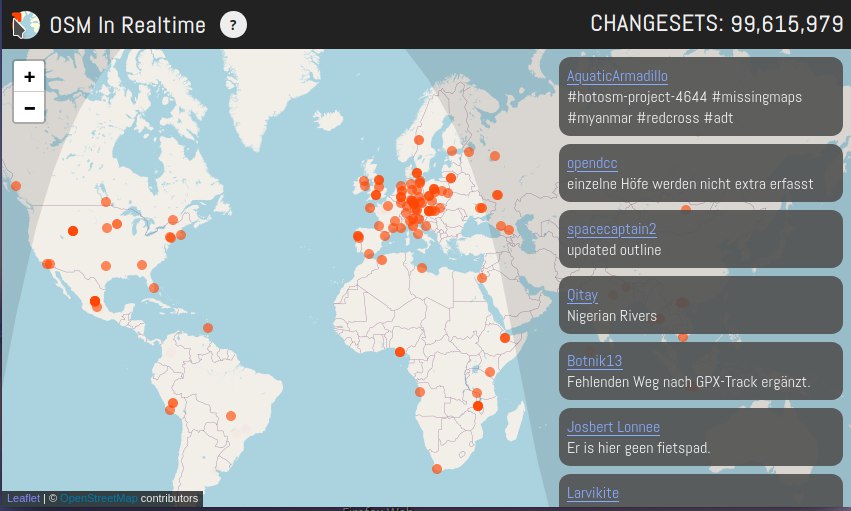
Task: Open opendcc user profile link
Action: click(x=592, y=163)
